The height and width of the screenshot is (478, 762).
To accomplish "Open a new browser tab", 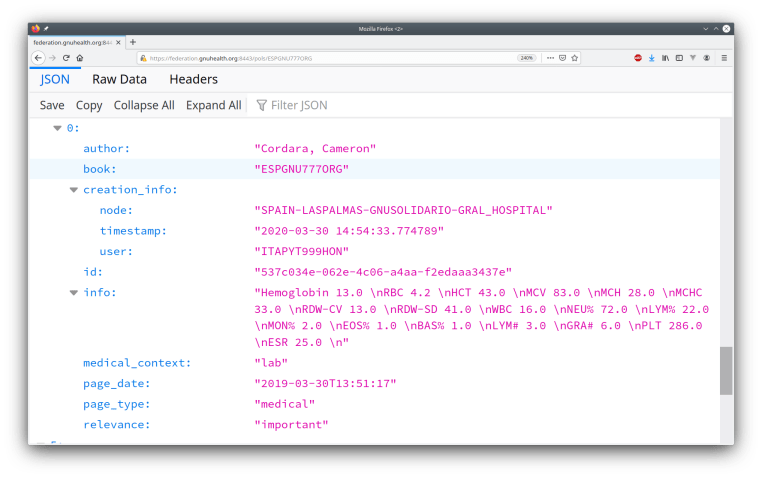I will point(133,42).
